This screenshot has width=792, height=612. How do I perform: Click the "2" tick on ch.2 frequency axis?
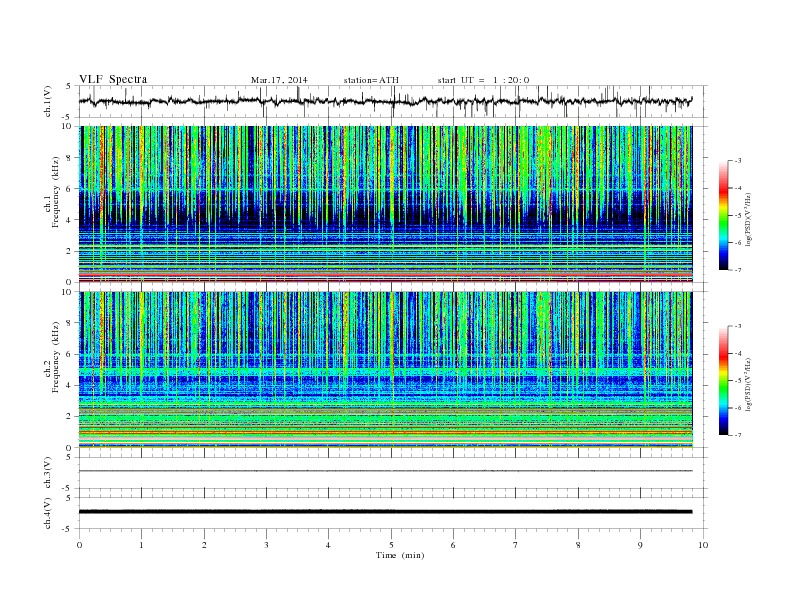(69, 417)
